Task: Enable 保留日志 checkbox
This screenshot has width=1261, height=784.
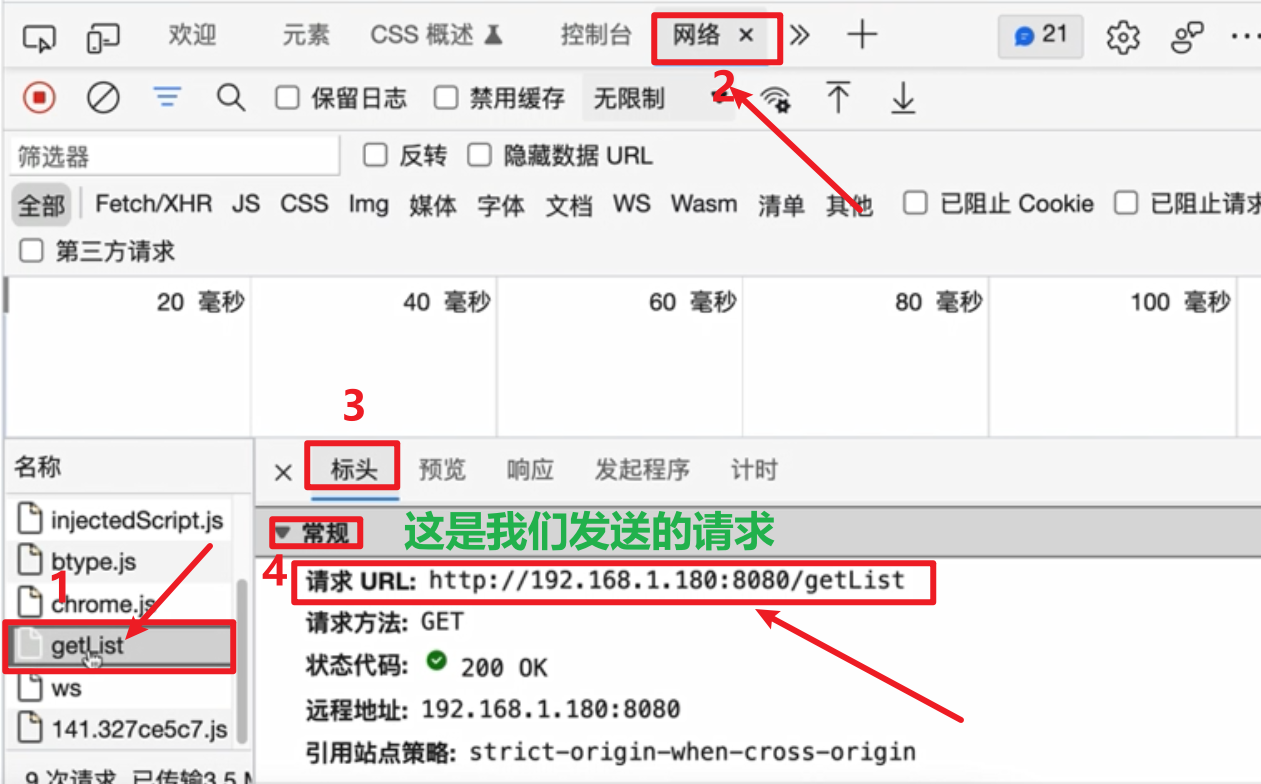Action: [x=288, y=98]
